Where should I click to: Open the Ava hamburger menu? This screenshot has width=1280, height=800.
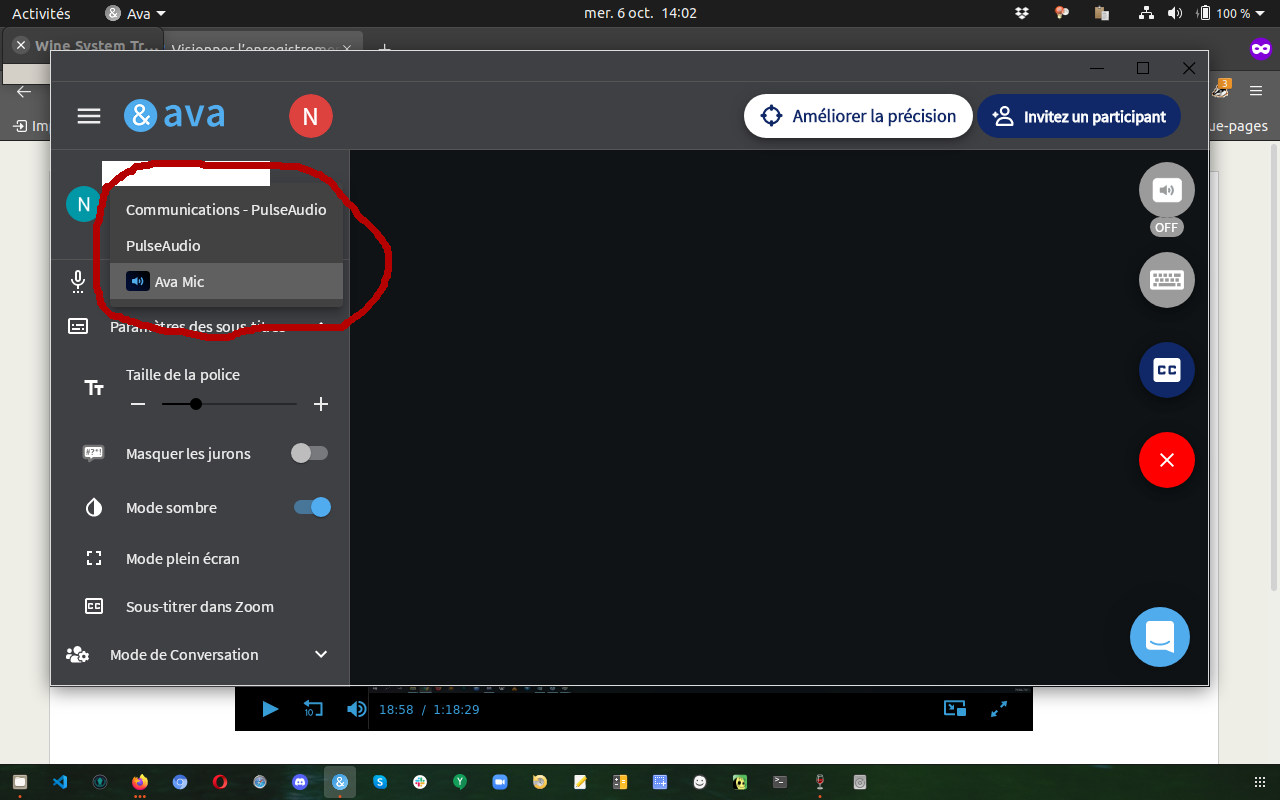point(89,116)
